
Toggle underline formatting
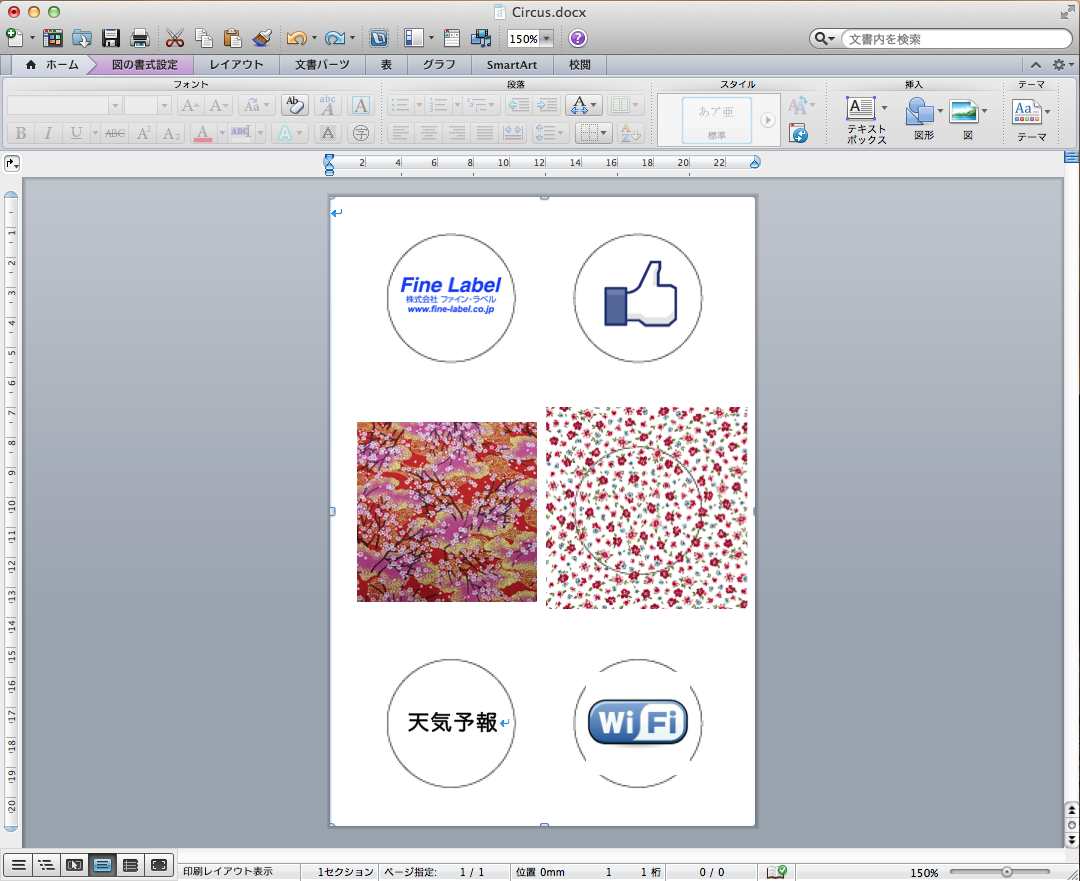(76, 133)
